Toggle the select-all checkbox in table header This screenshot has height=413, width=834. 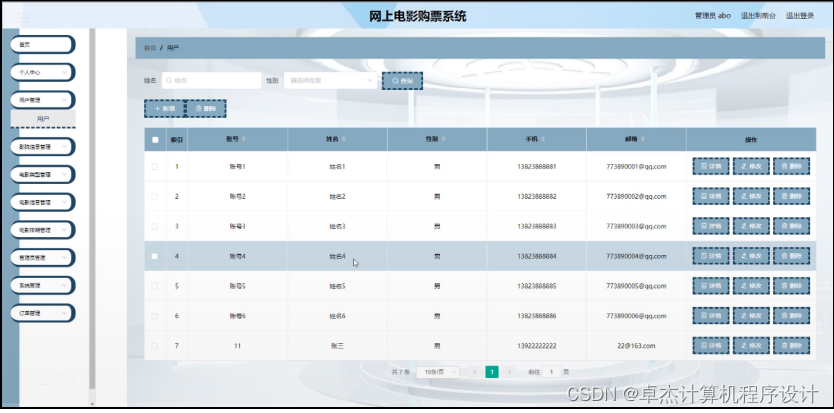tap(155, 140)
